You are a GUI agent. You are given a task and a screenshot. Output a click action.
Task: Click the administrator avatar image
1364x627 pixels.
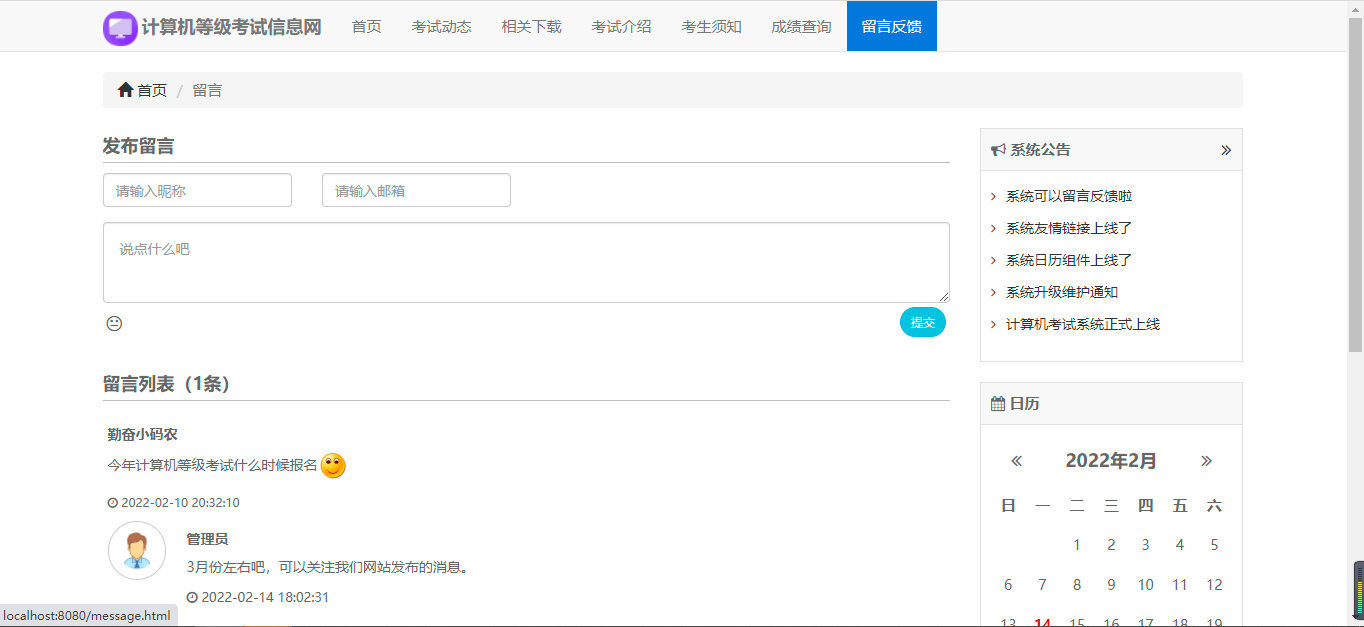click(x=137, y=550)
